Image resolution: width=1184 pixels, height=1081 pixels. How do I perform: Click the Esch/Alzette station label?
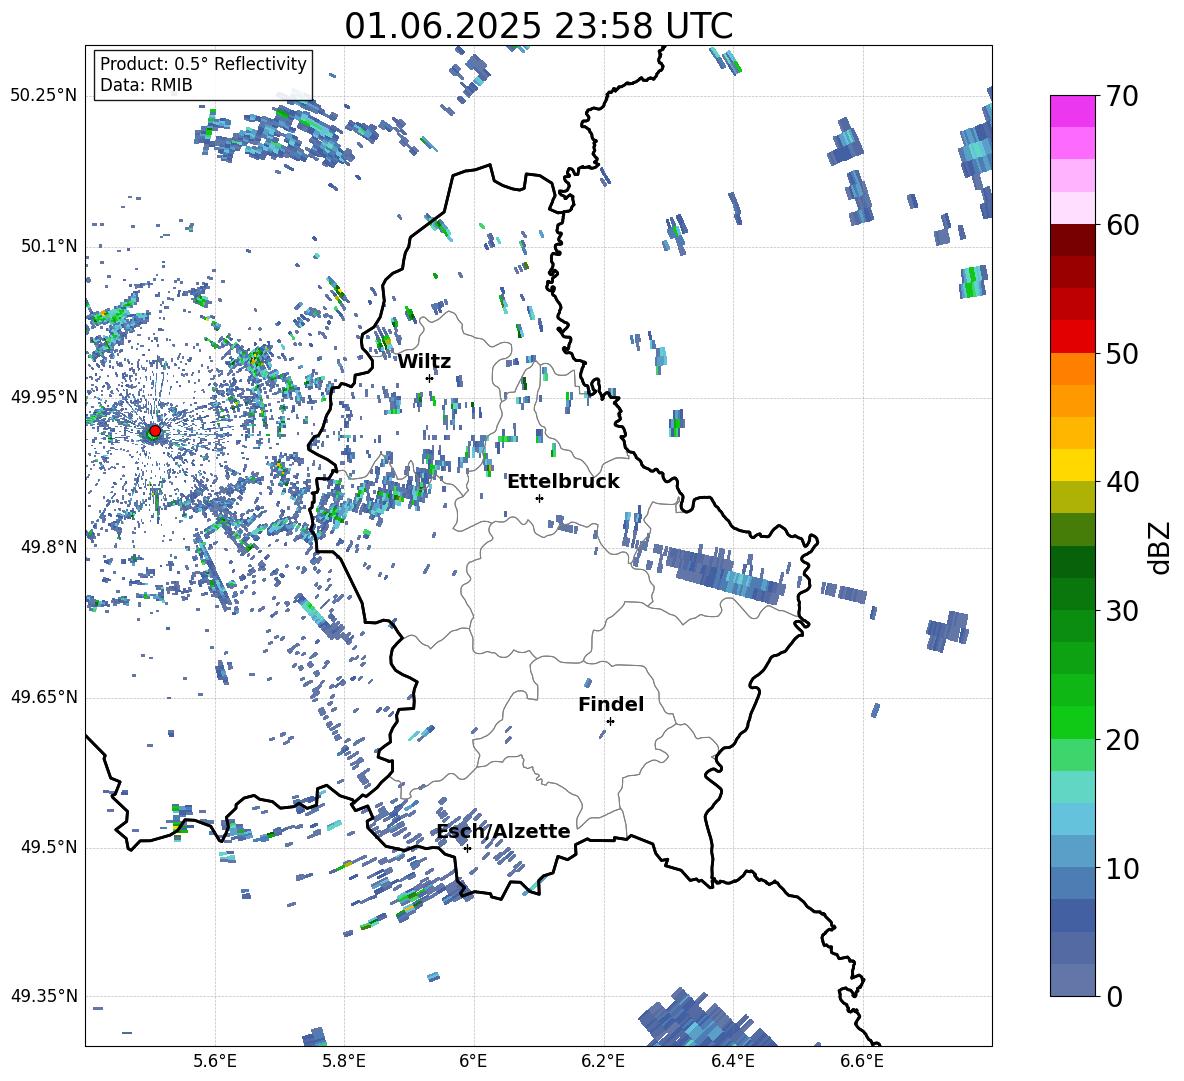tap(504, 831)
